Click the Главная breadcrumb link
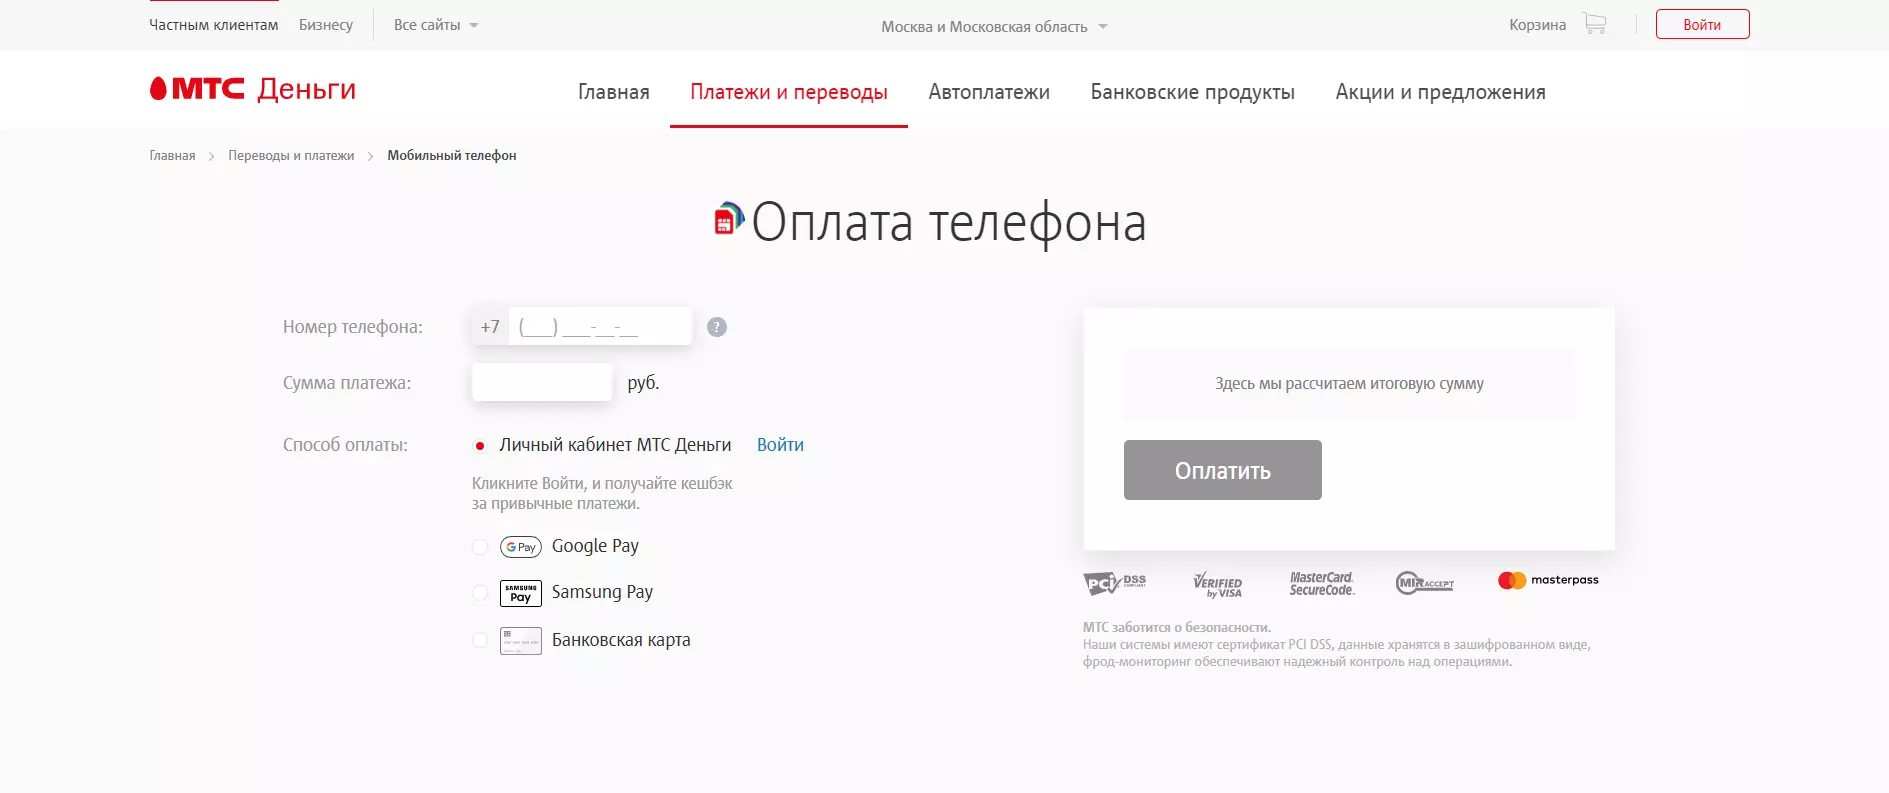 [172, 156]
